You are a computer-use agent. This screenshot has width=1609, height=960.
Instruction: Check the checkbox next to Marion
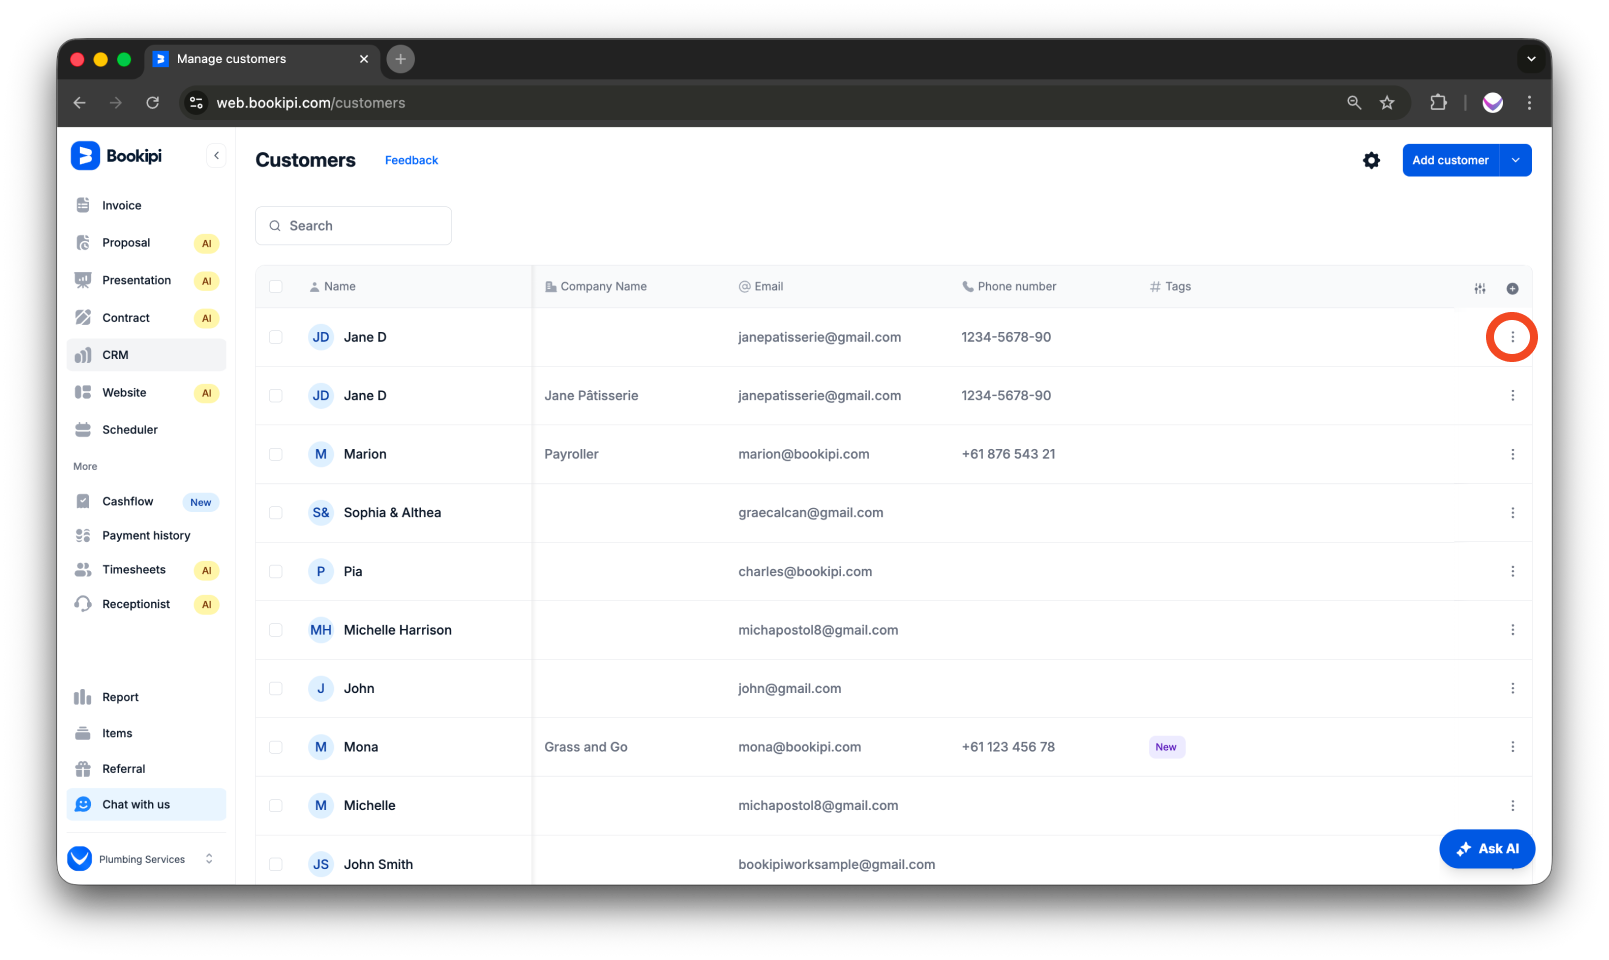[276, 454]
